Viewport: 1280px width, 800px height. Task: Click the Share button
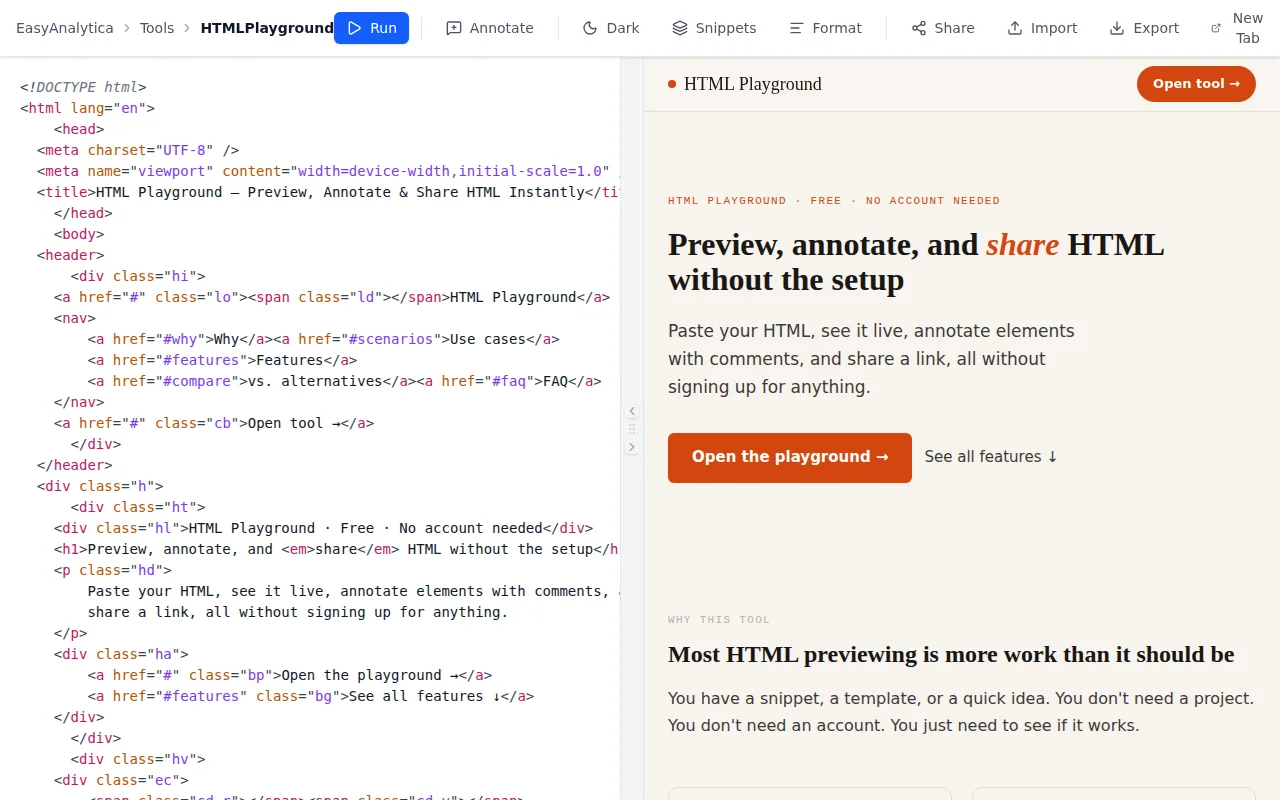click(943, 28)
